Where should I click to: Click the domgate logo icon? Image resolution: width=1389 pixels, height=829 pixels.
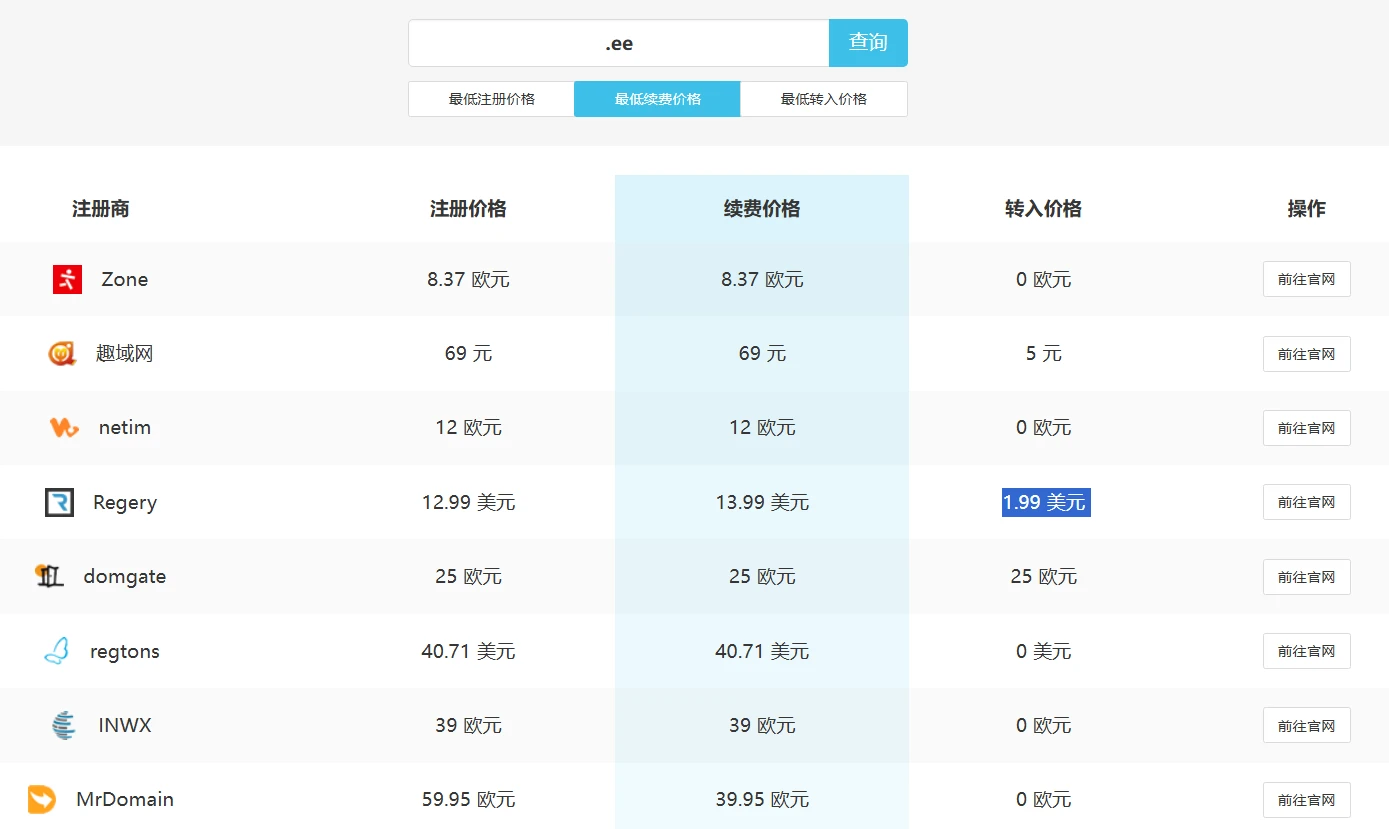tap(50, 576)
